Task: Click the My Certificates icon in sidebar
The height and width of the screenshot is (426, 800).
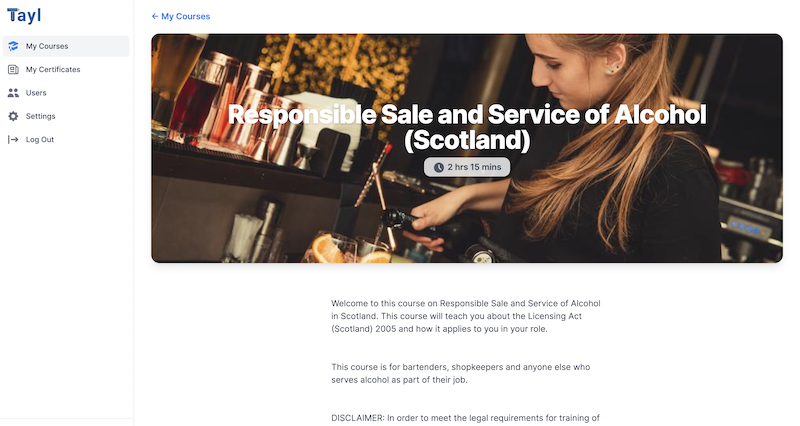Action: point(13,69)
